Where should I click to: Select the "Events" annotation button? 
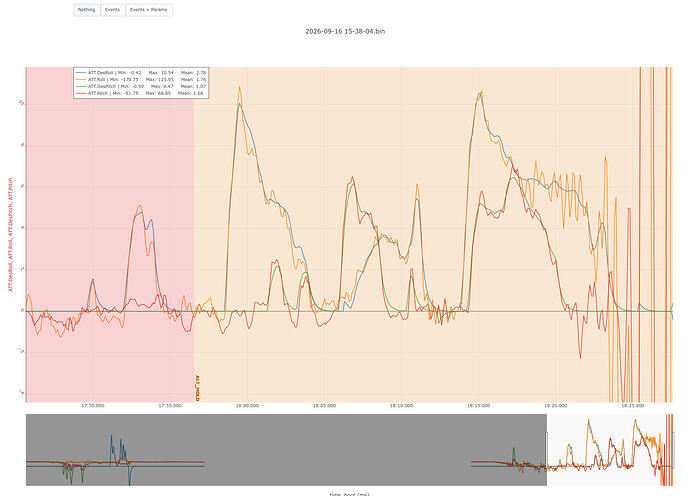coord(113,10)
